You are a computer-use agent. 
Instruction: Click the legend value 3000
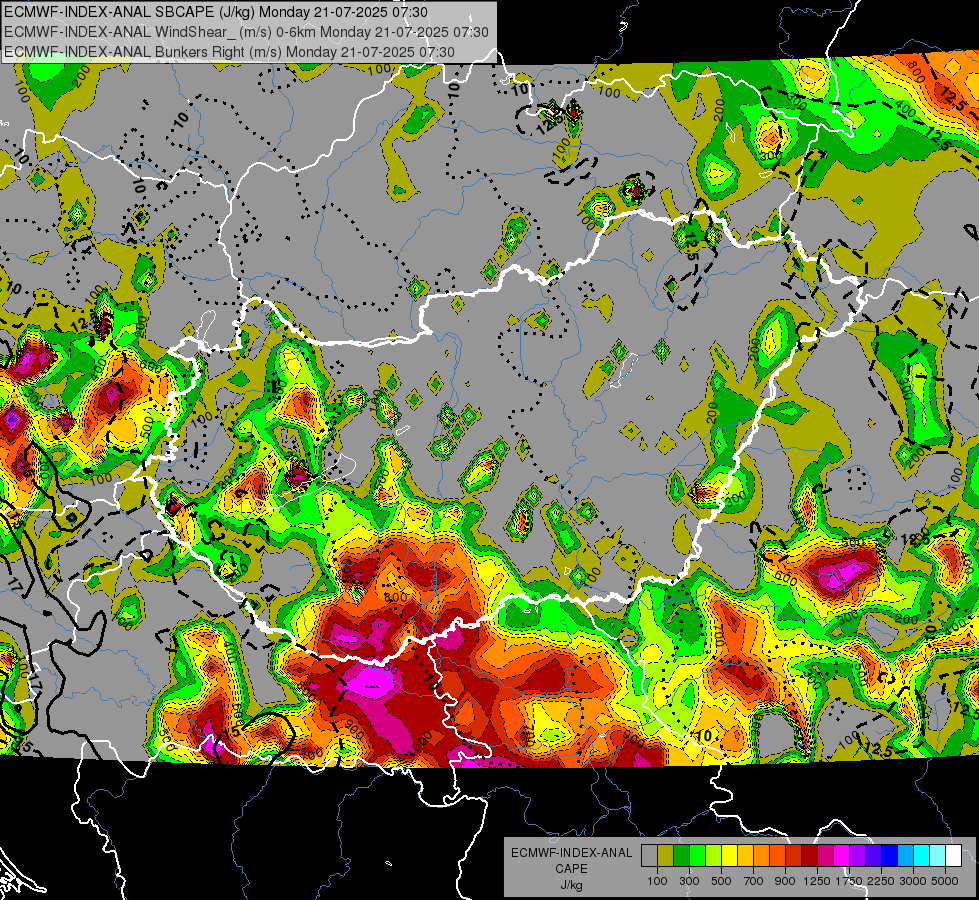[913, 881]
